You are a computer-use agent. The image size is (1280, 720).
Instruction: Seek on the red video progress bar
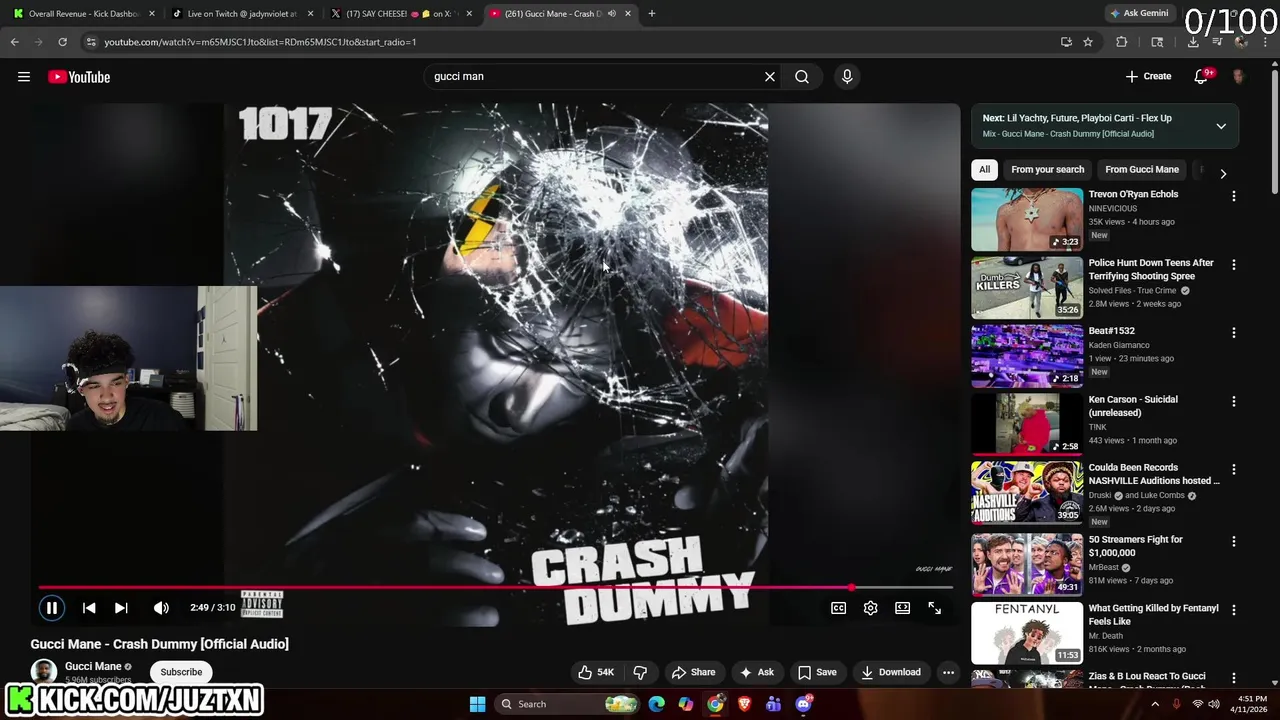(x=495, y=588)
